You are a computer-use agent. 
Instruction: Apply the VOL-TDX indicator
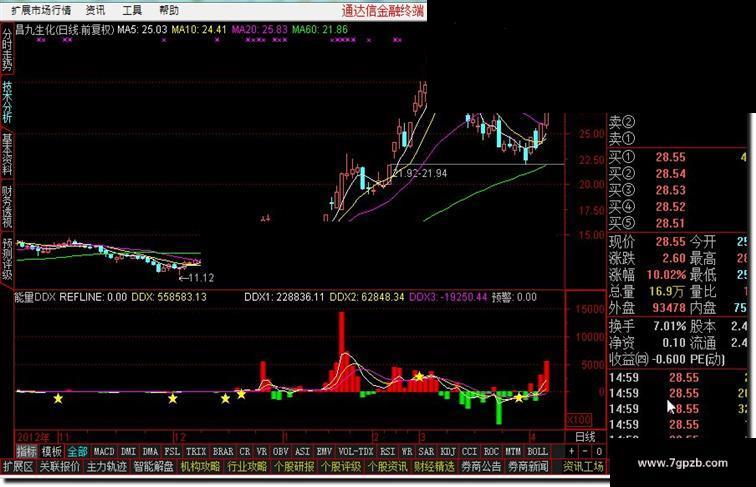point(356,452)
